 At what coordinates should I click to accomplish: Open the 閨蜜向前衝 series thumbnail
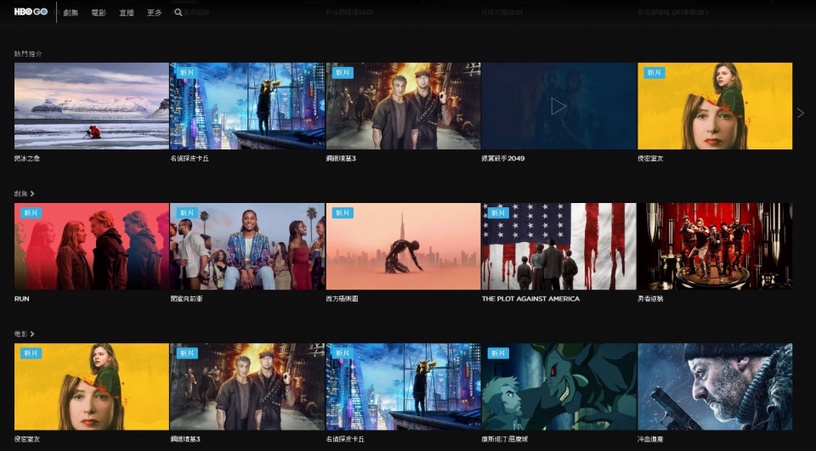pos(247,246)
